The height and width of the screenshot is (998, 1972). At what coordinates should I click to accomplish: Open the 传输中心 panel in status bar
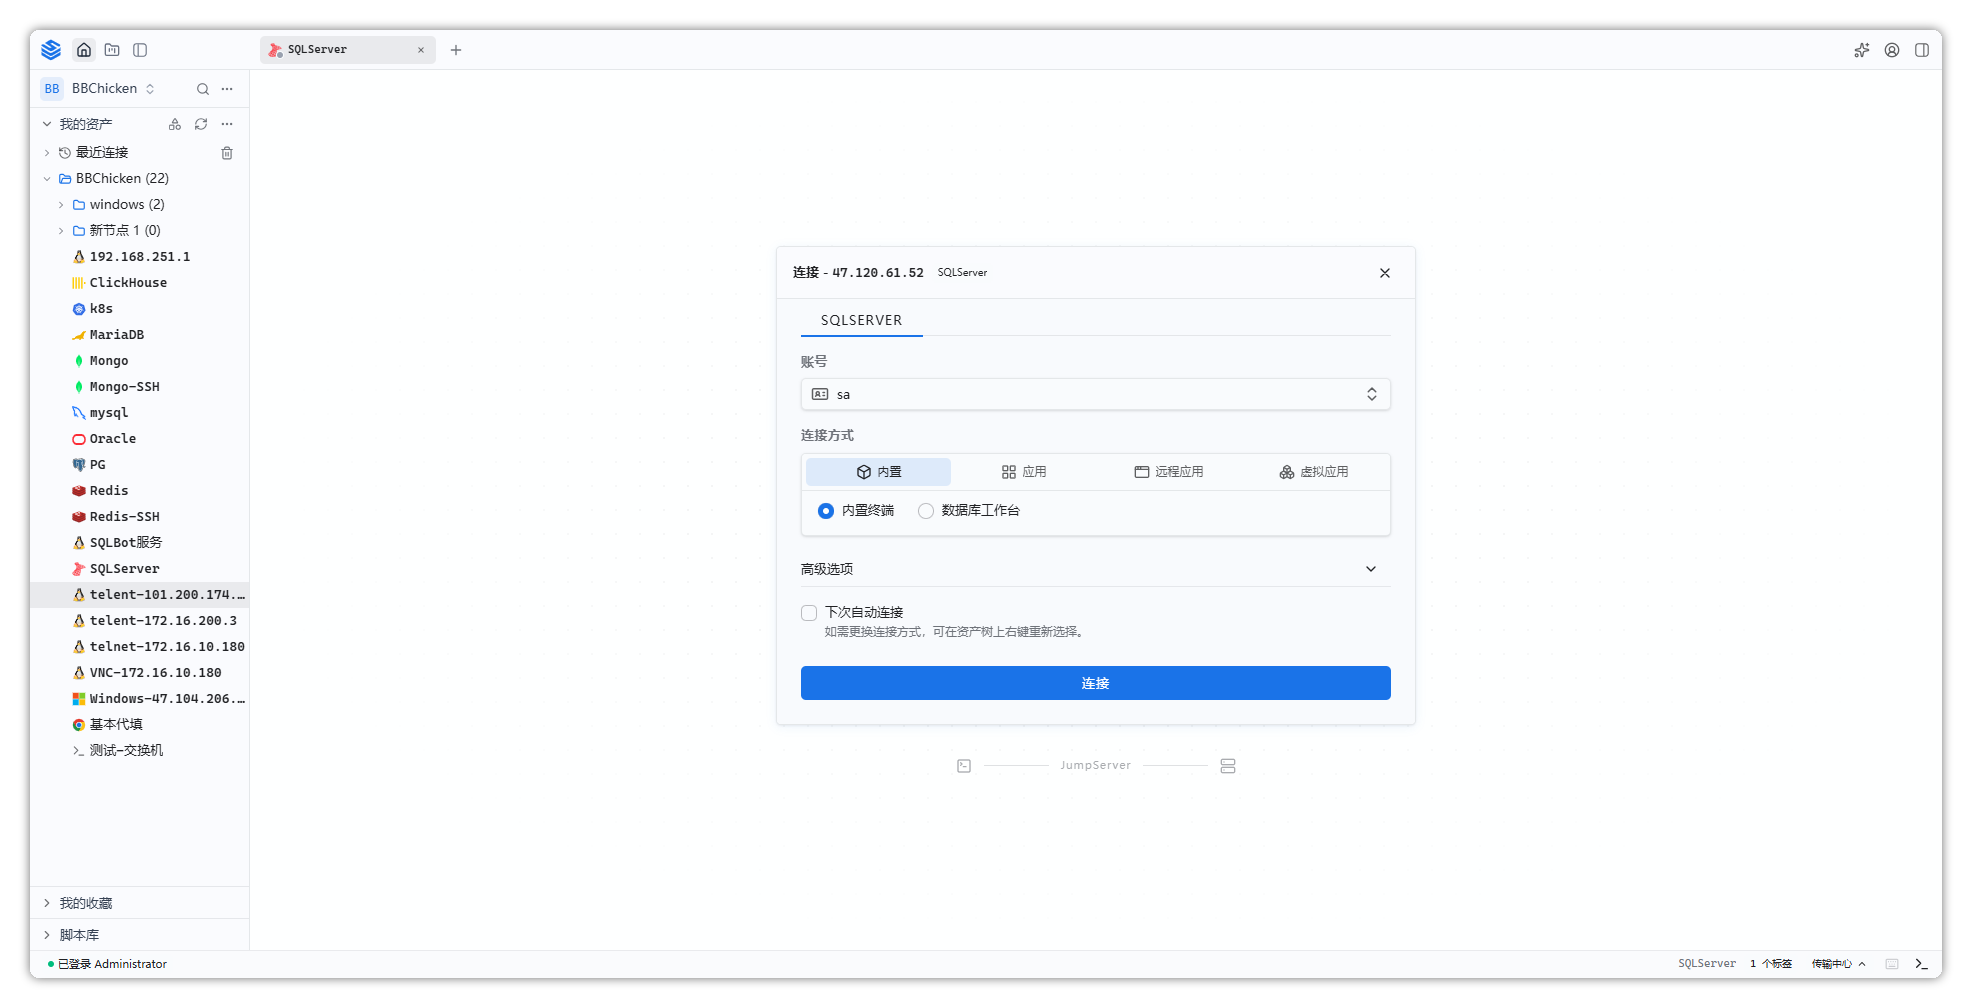[1838, 964]
